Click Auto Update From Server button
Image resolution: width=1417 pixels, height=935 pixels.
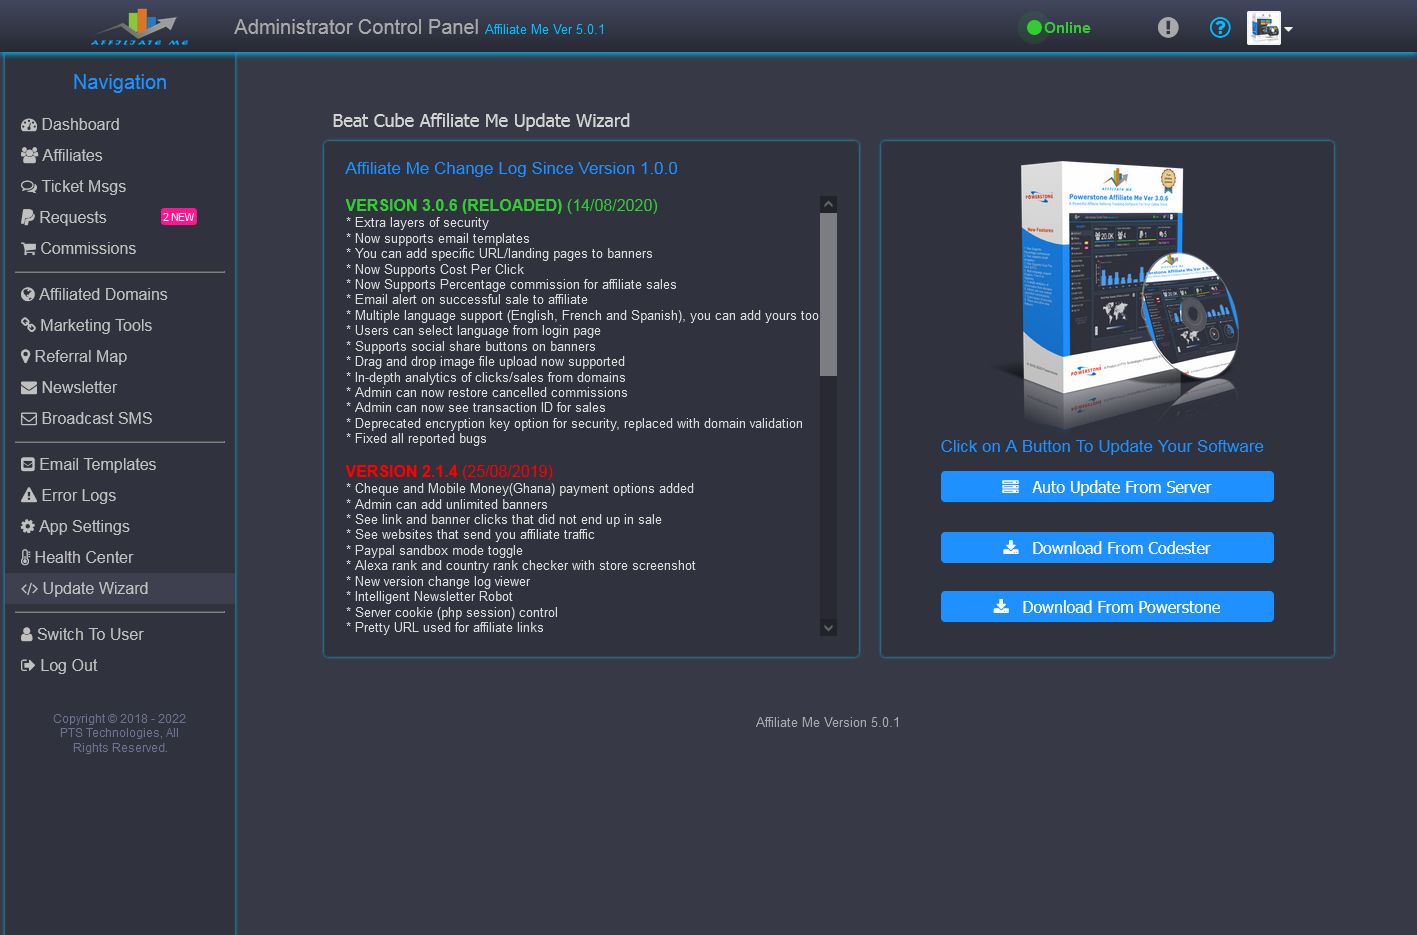[x=1107, y=487]
